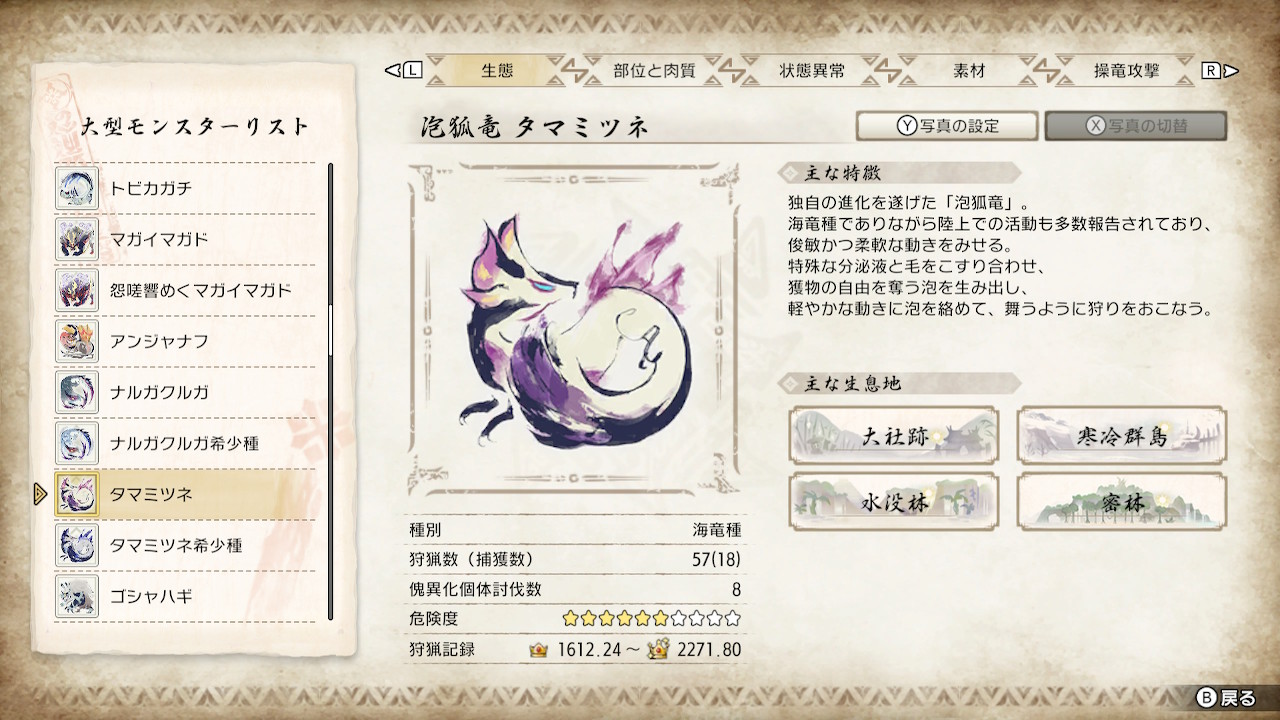The image size is (1280, 720).
Task: Select the ナルガクルガ希少種 icon
Action: 77,443
